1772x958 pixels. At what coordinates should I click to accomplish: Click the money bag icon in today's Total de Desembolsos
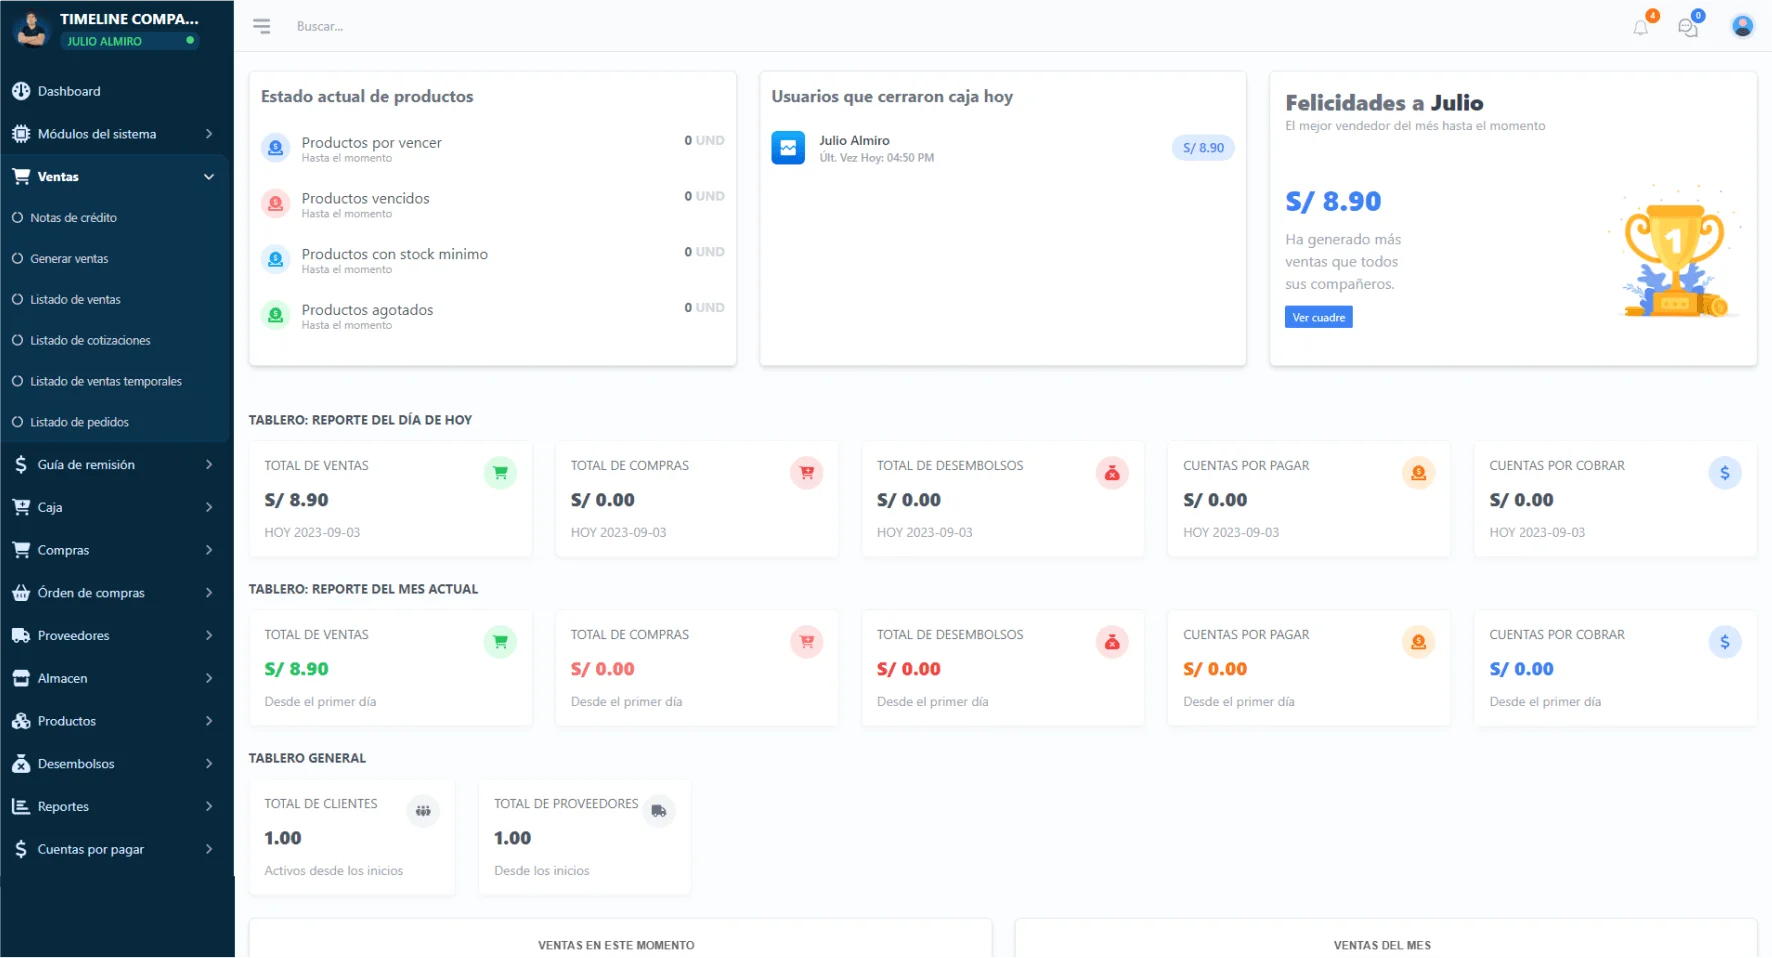(1112, 473)
